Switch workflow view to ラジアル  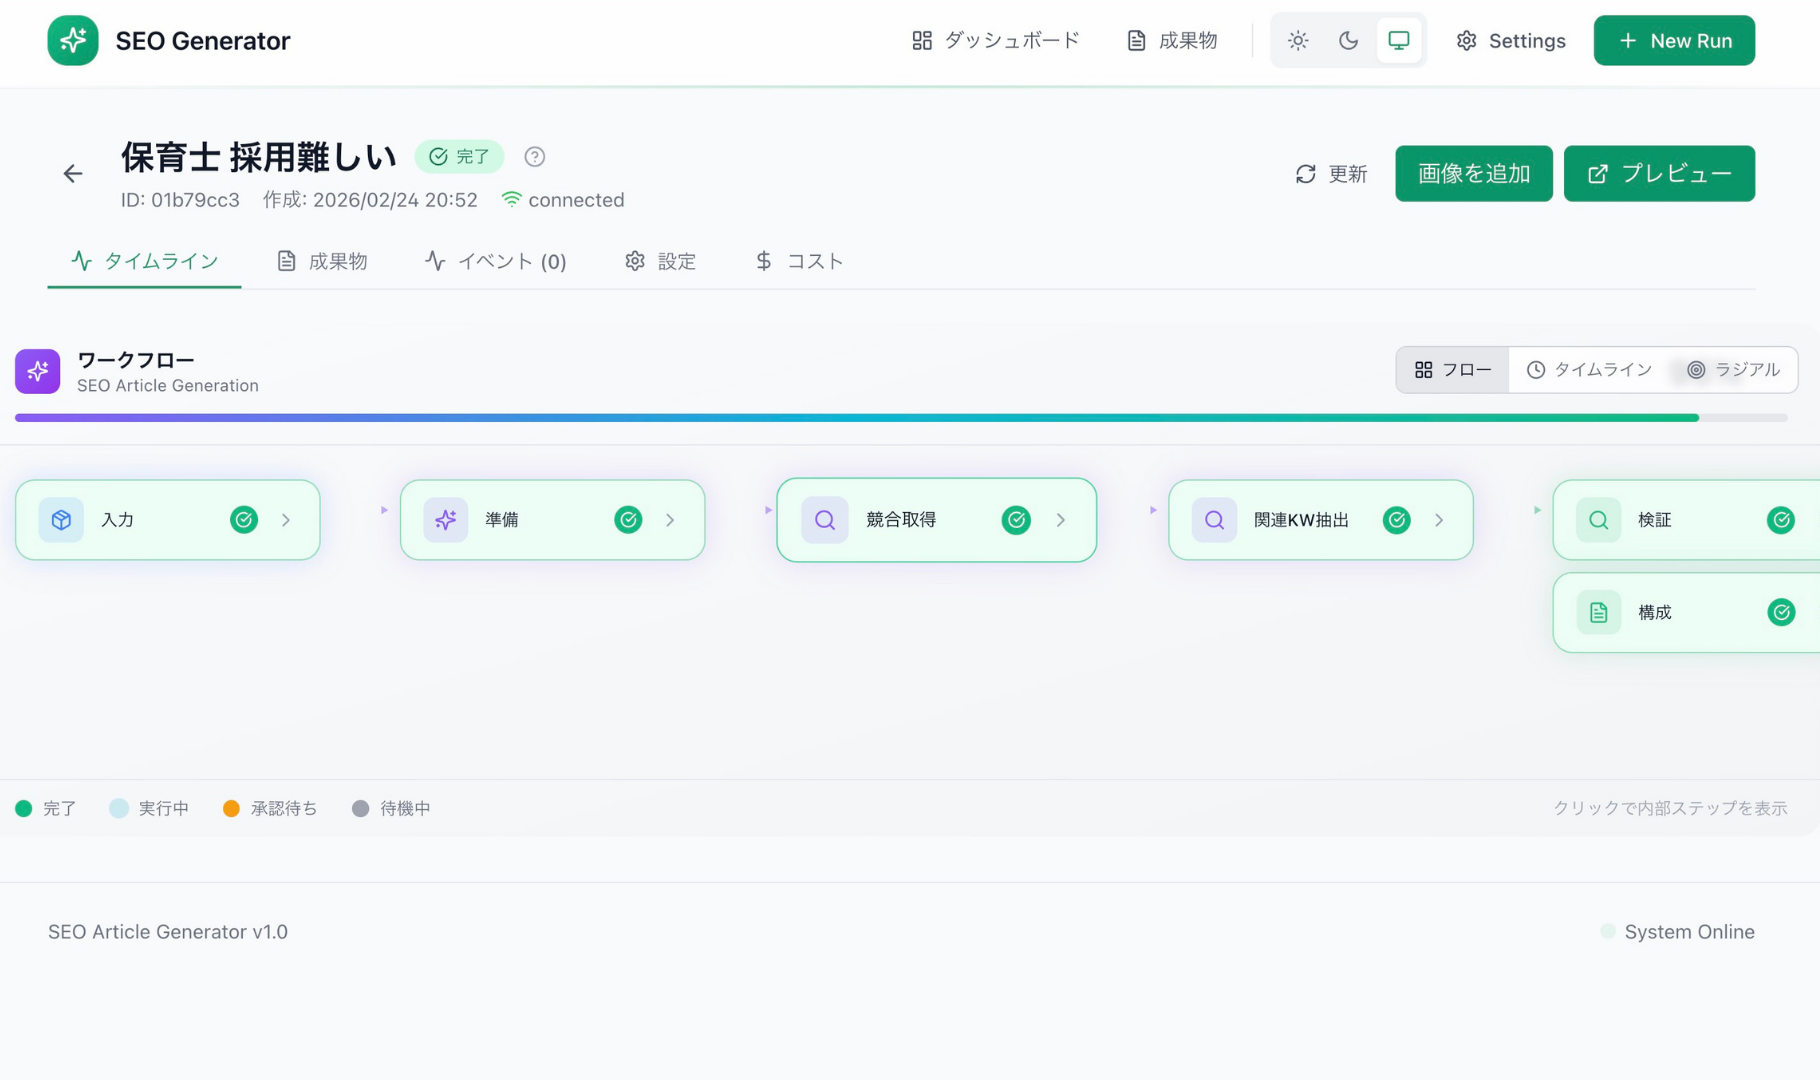click(1733, 370)
